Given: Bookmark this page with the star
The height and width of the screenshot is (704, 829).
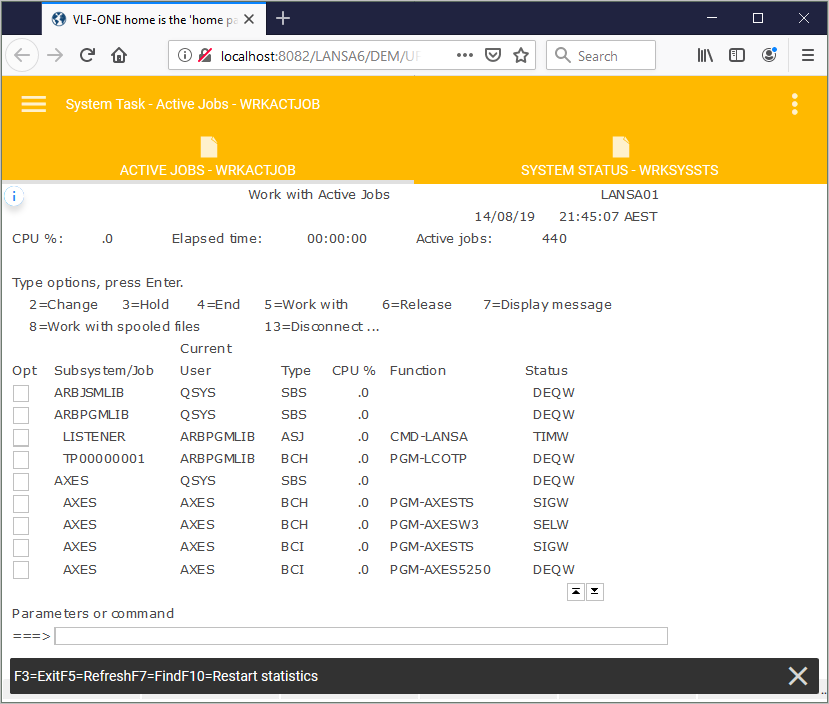Looking at the screenshot, I should pyautogui.click(x=520, y=56).
